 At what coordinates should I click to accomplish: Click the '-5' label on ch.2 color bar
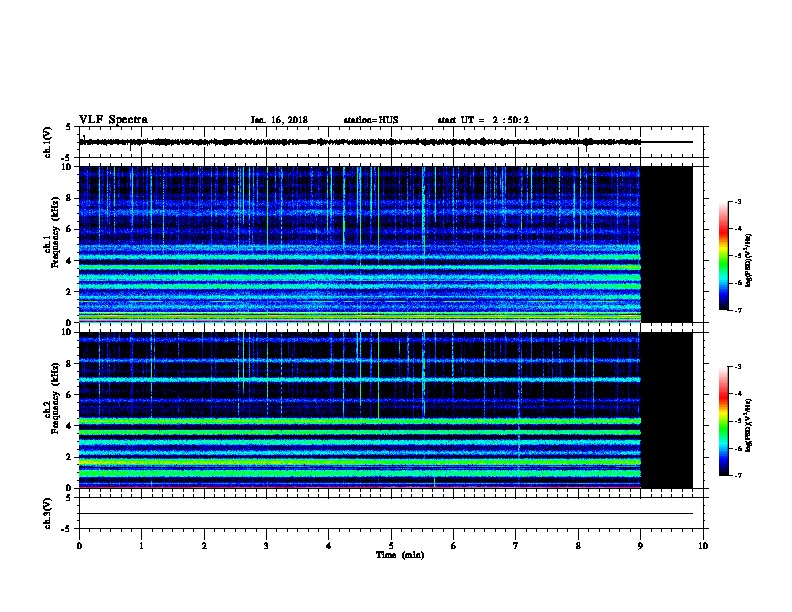click(738, 421)
